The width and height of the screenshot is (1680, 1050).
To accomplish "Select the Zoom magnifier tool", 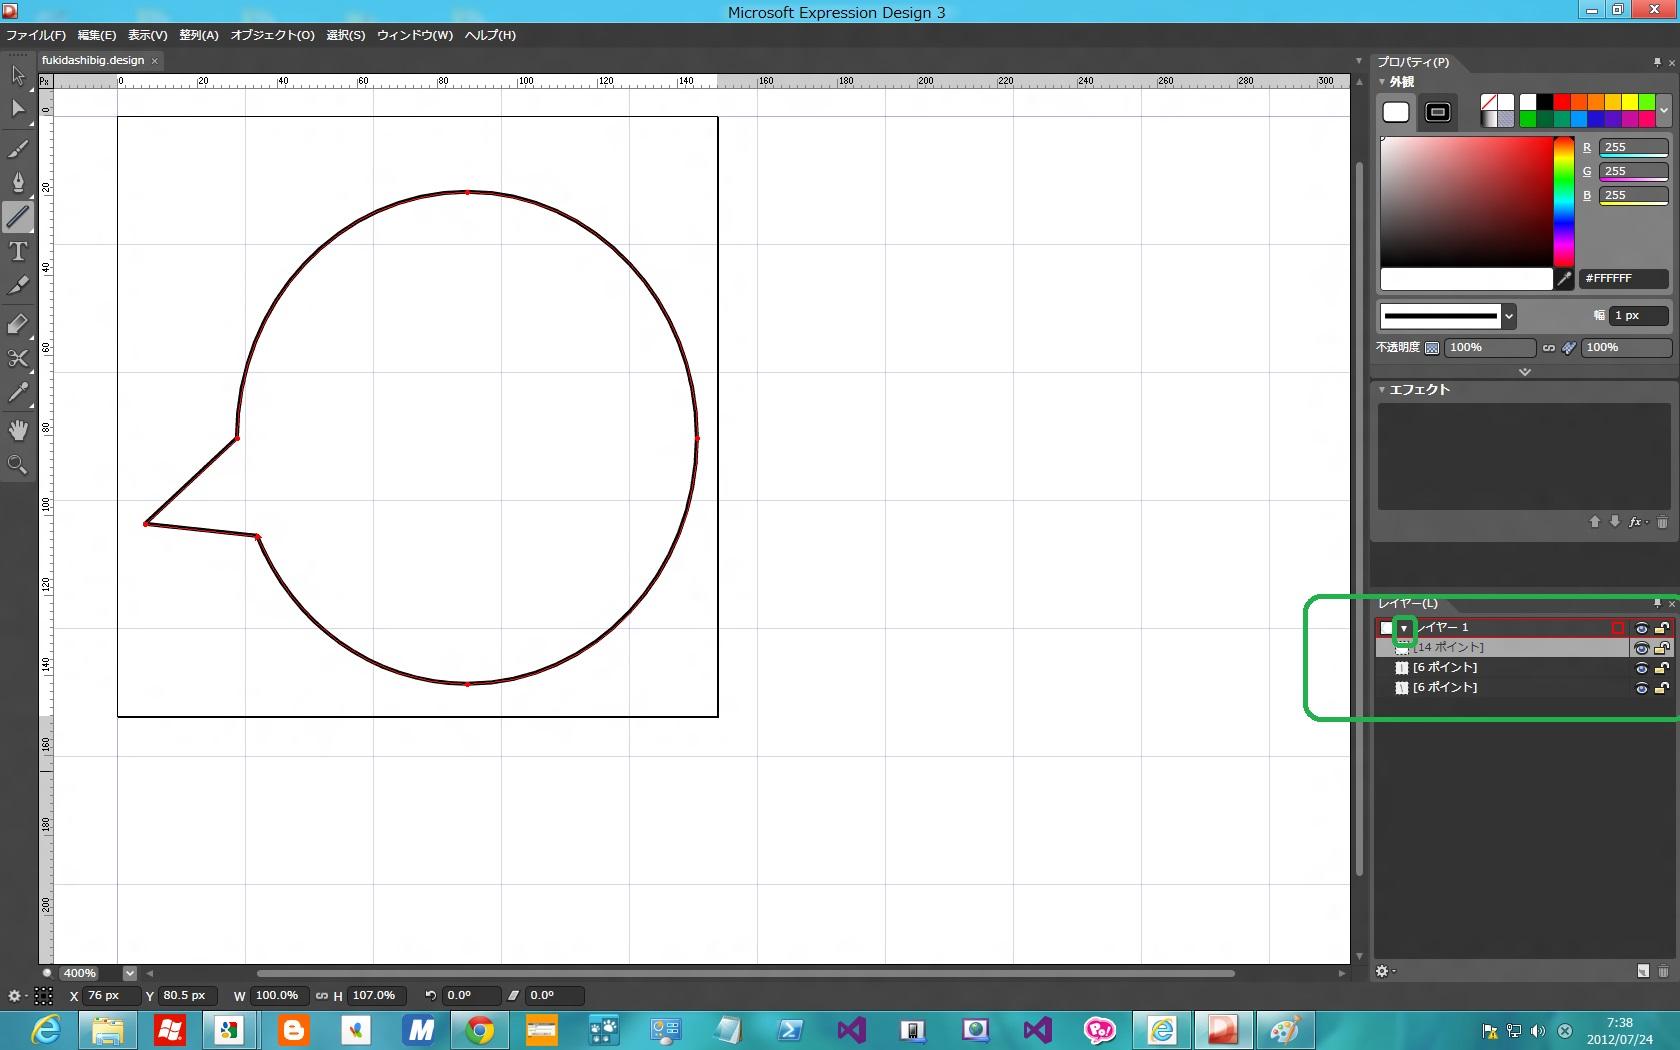I will pos(18,465).
